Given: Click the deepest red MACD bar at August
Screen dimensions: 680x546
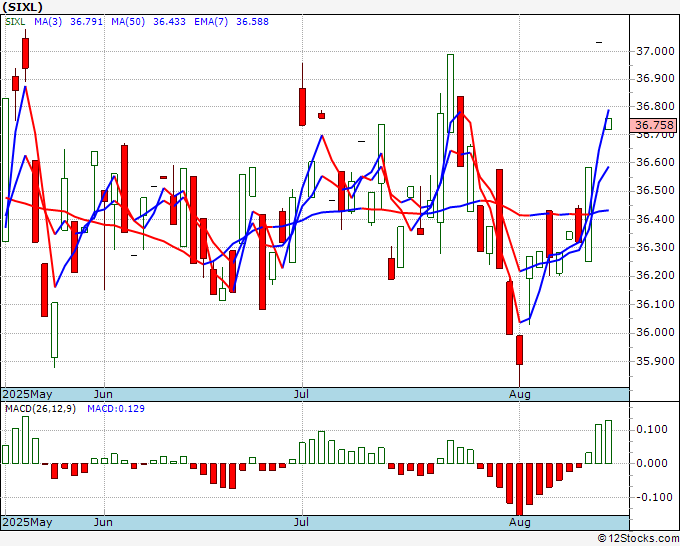Looking at the screenshot, I should click(x=519, y=489).
